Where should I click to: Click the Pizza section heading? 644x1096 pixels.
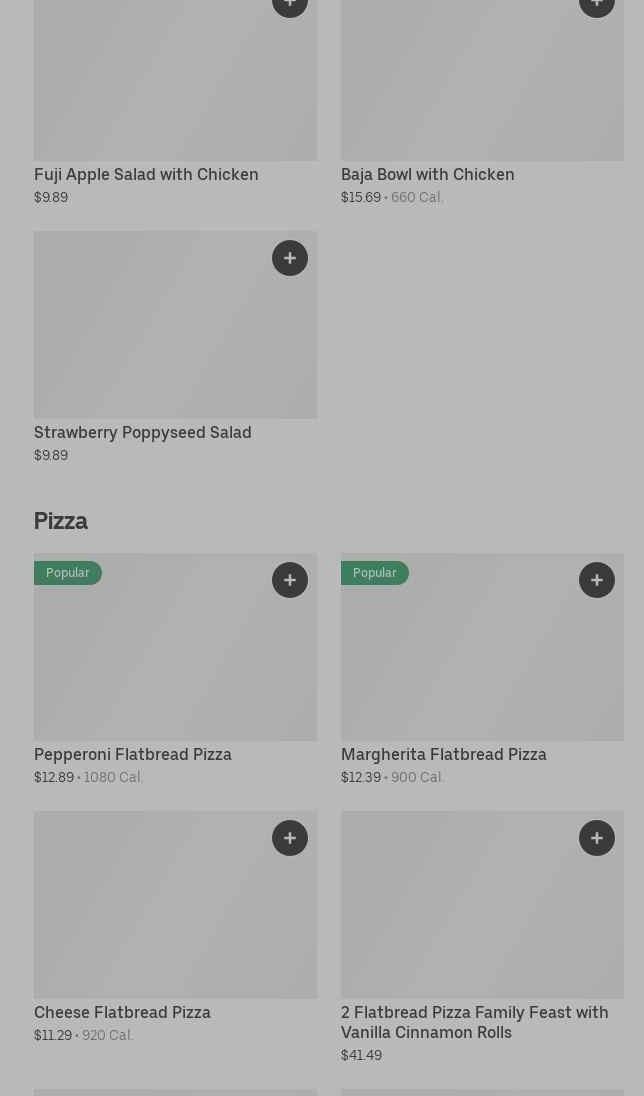pos(61,521)
